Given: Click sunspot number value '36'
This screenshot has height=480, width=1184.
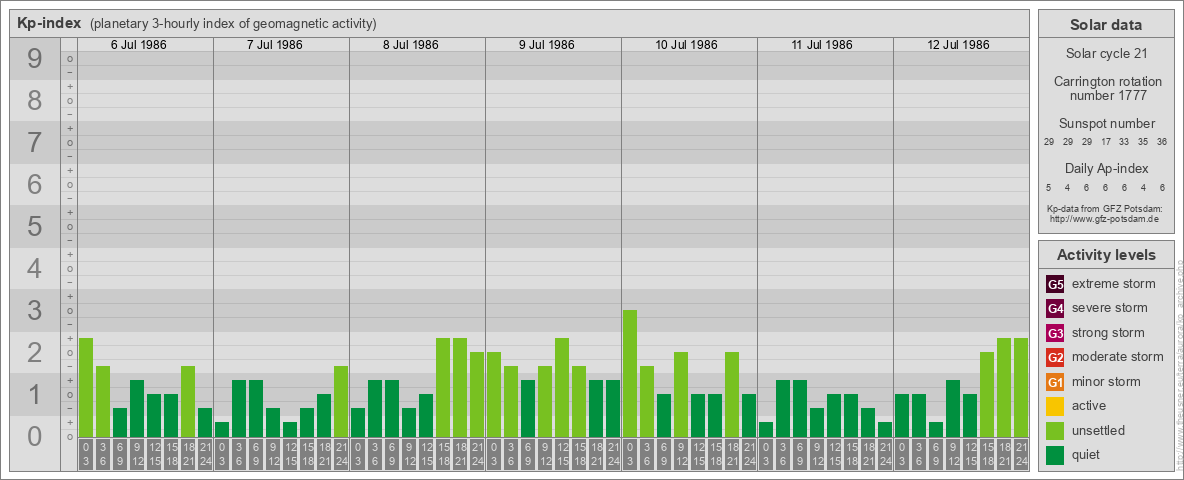Looking at the screenshot, I should pos(1162,142).
